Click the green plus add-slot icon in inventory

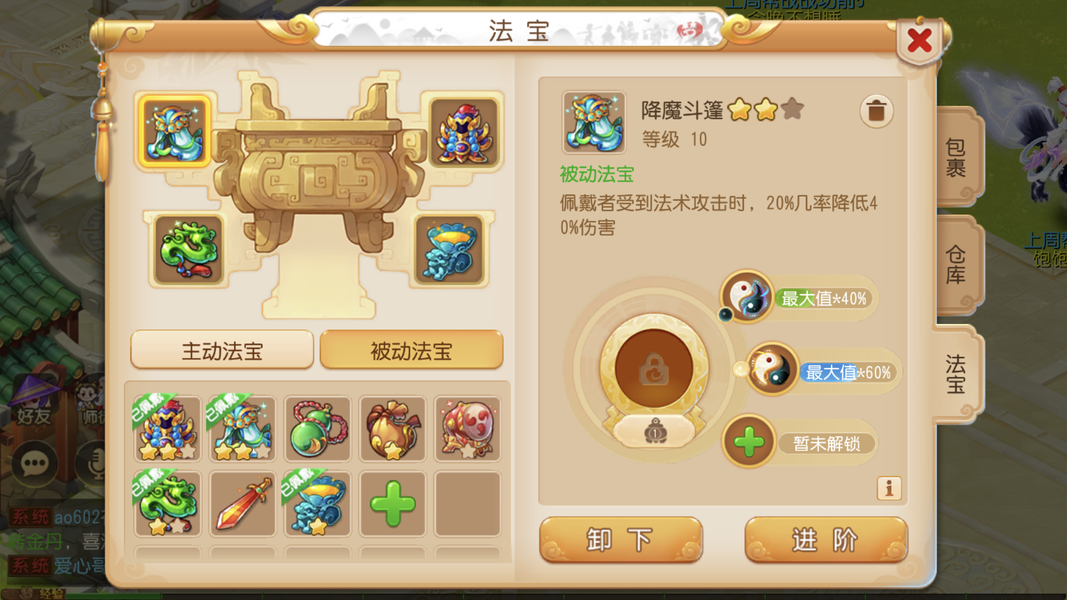coord(393,504)
